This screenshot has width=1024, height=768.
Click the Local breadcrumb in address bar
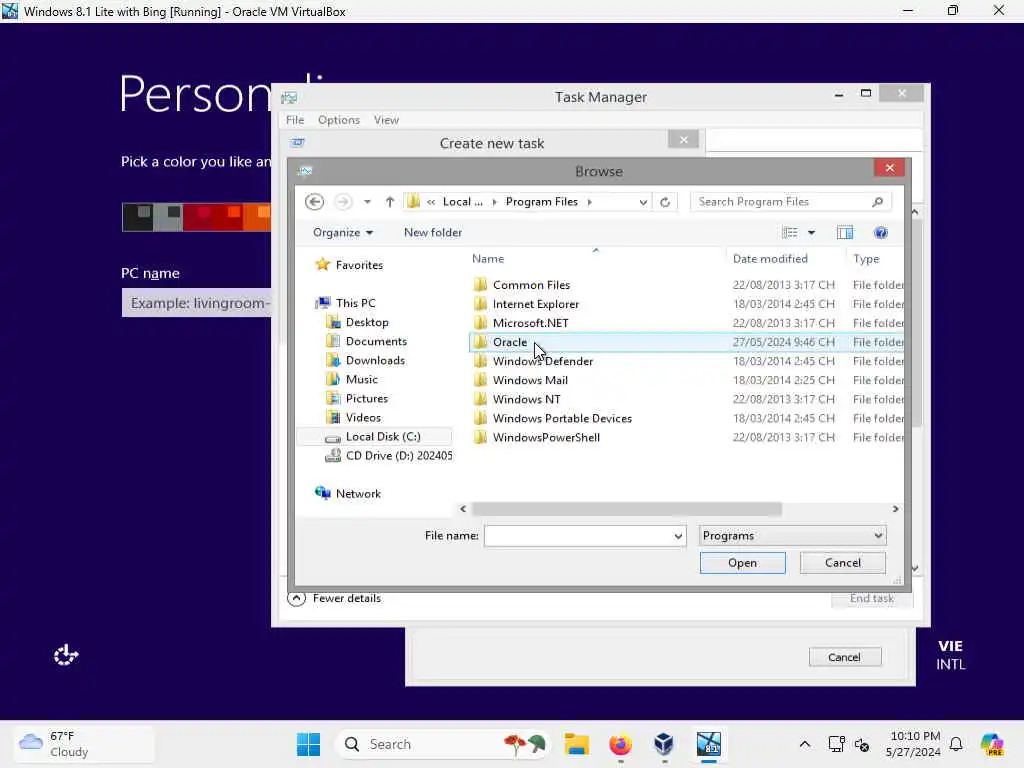pyautogui.click(x=462, y=202)
